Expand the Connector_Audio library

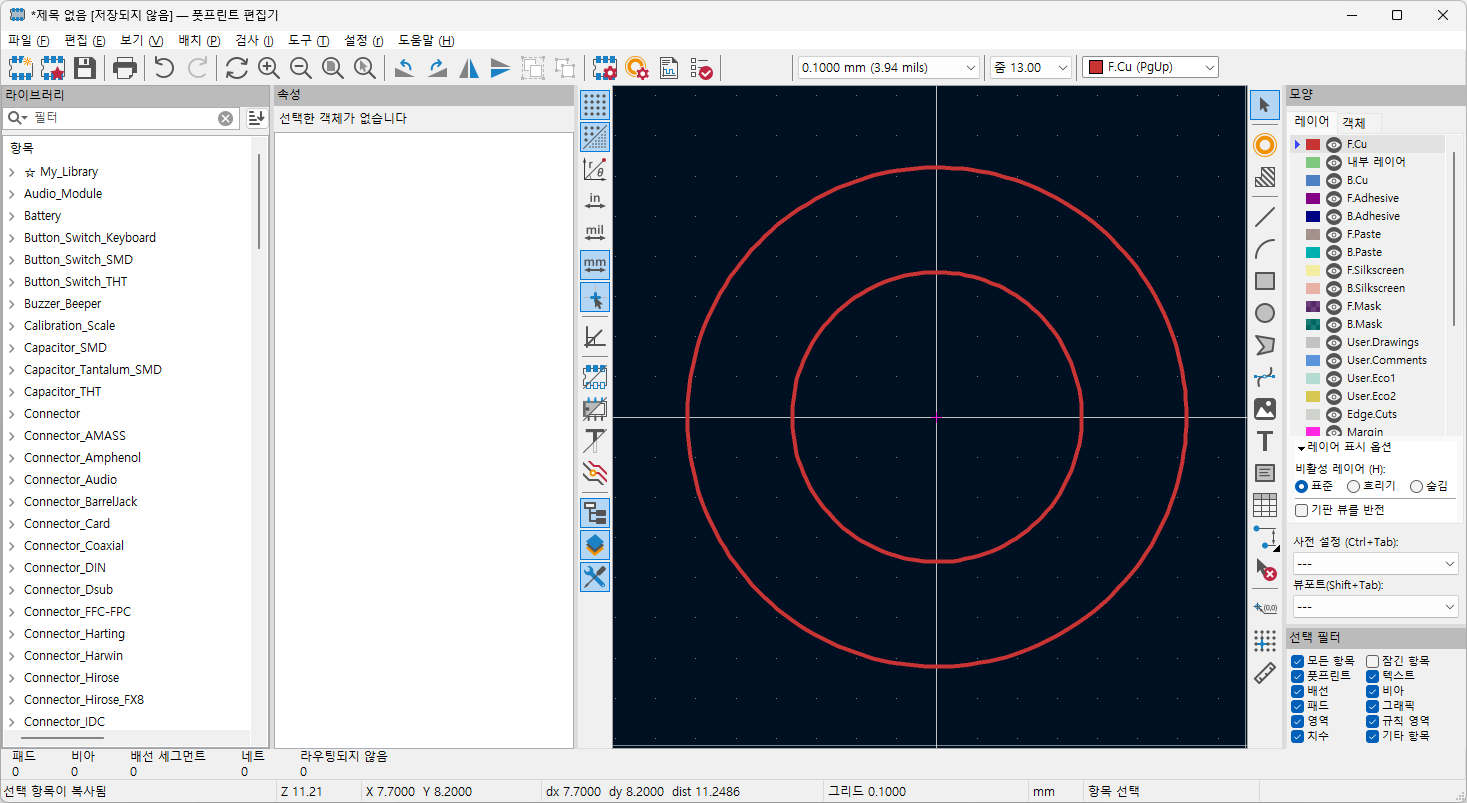(12, 480)
